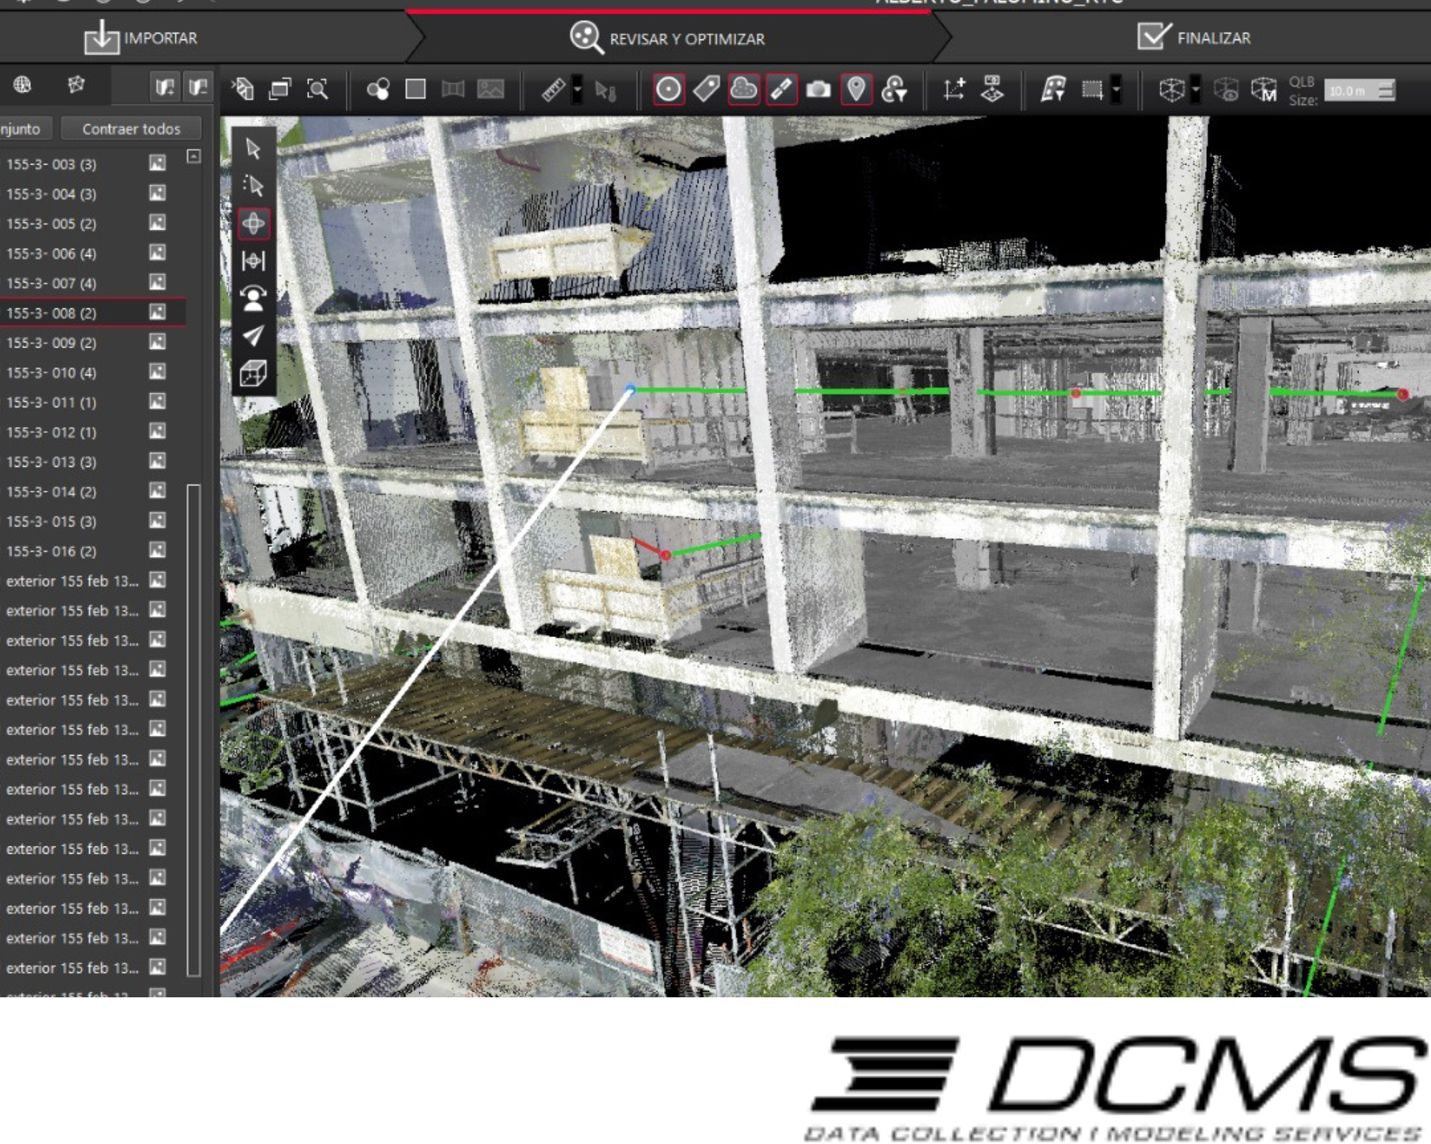
Task: Activate the camera snapshot tool
Action: click(x=818, y=90)
